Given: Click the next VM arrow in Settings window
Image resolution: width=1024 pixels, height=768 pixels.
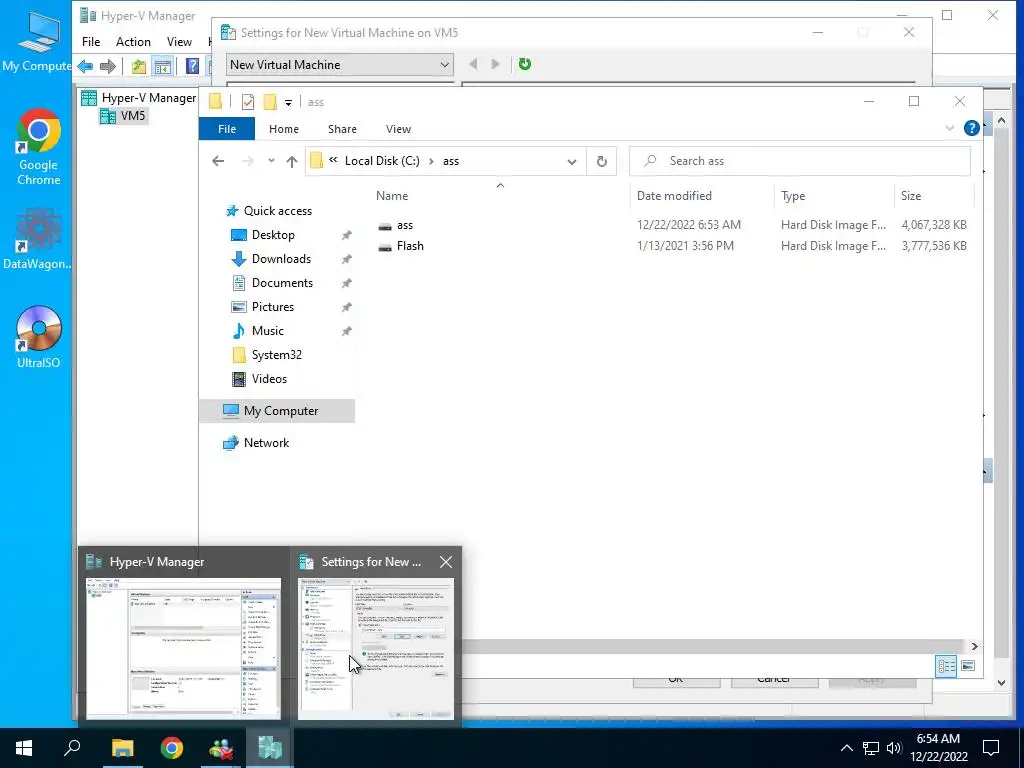Looking at the screenshot, I should coord(495,64).
